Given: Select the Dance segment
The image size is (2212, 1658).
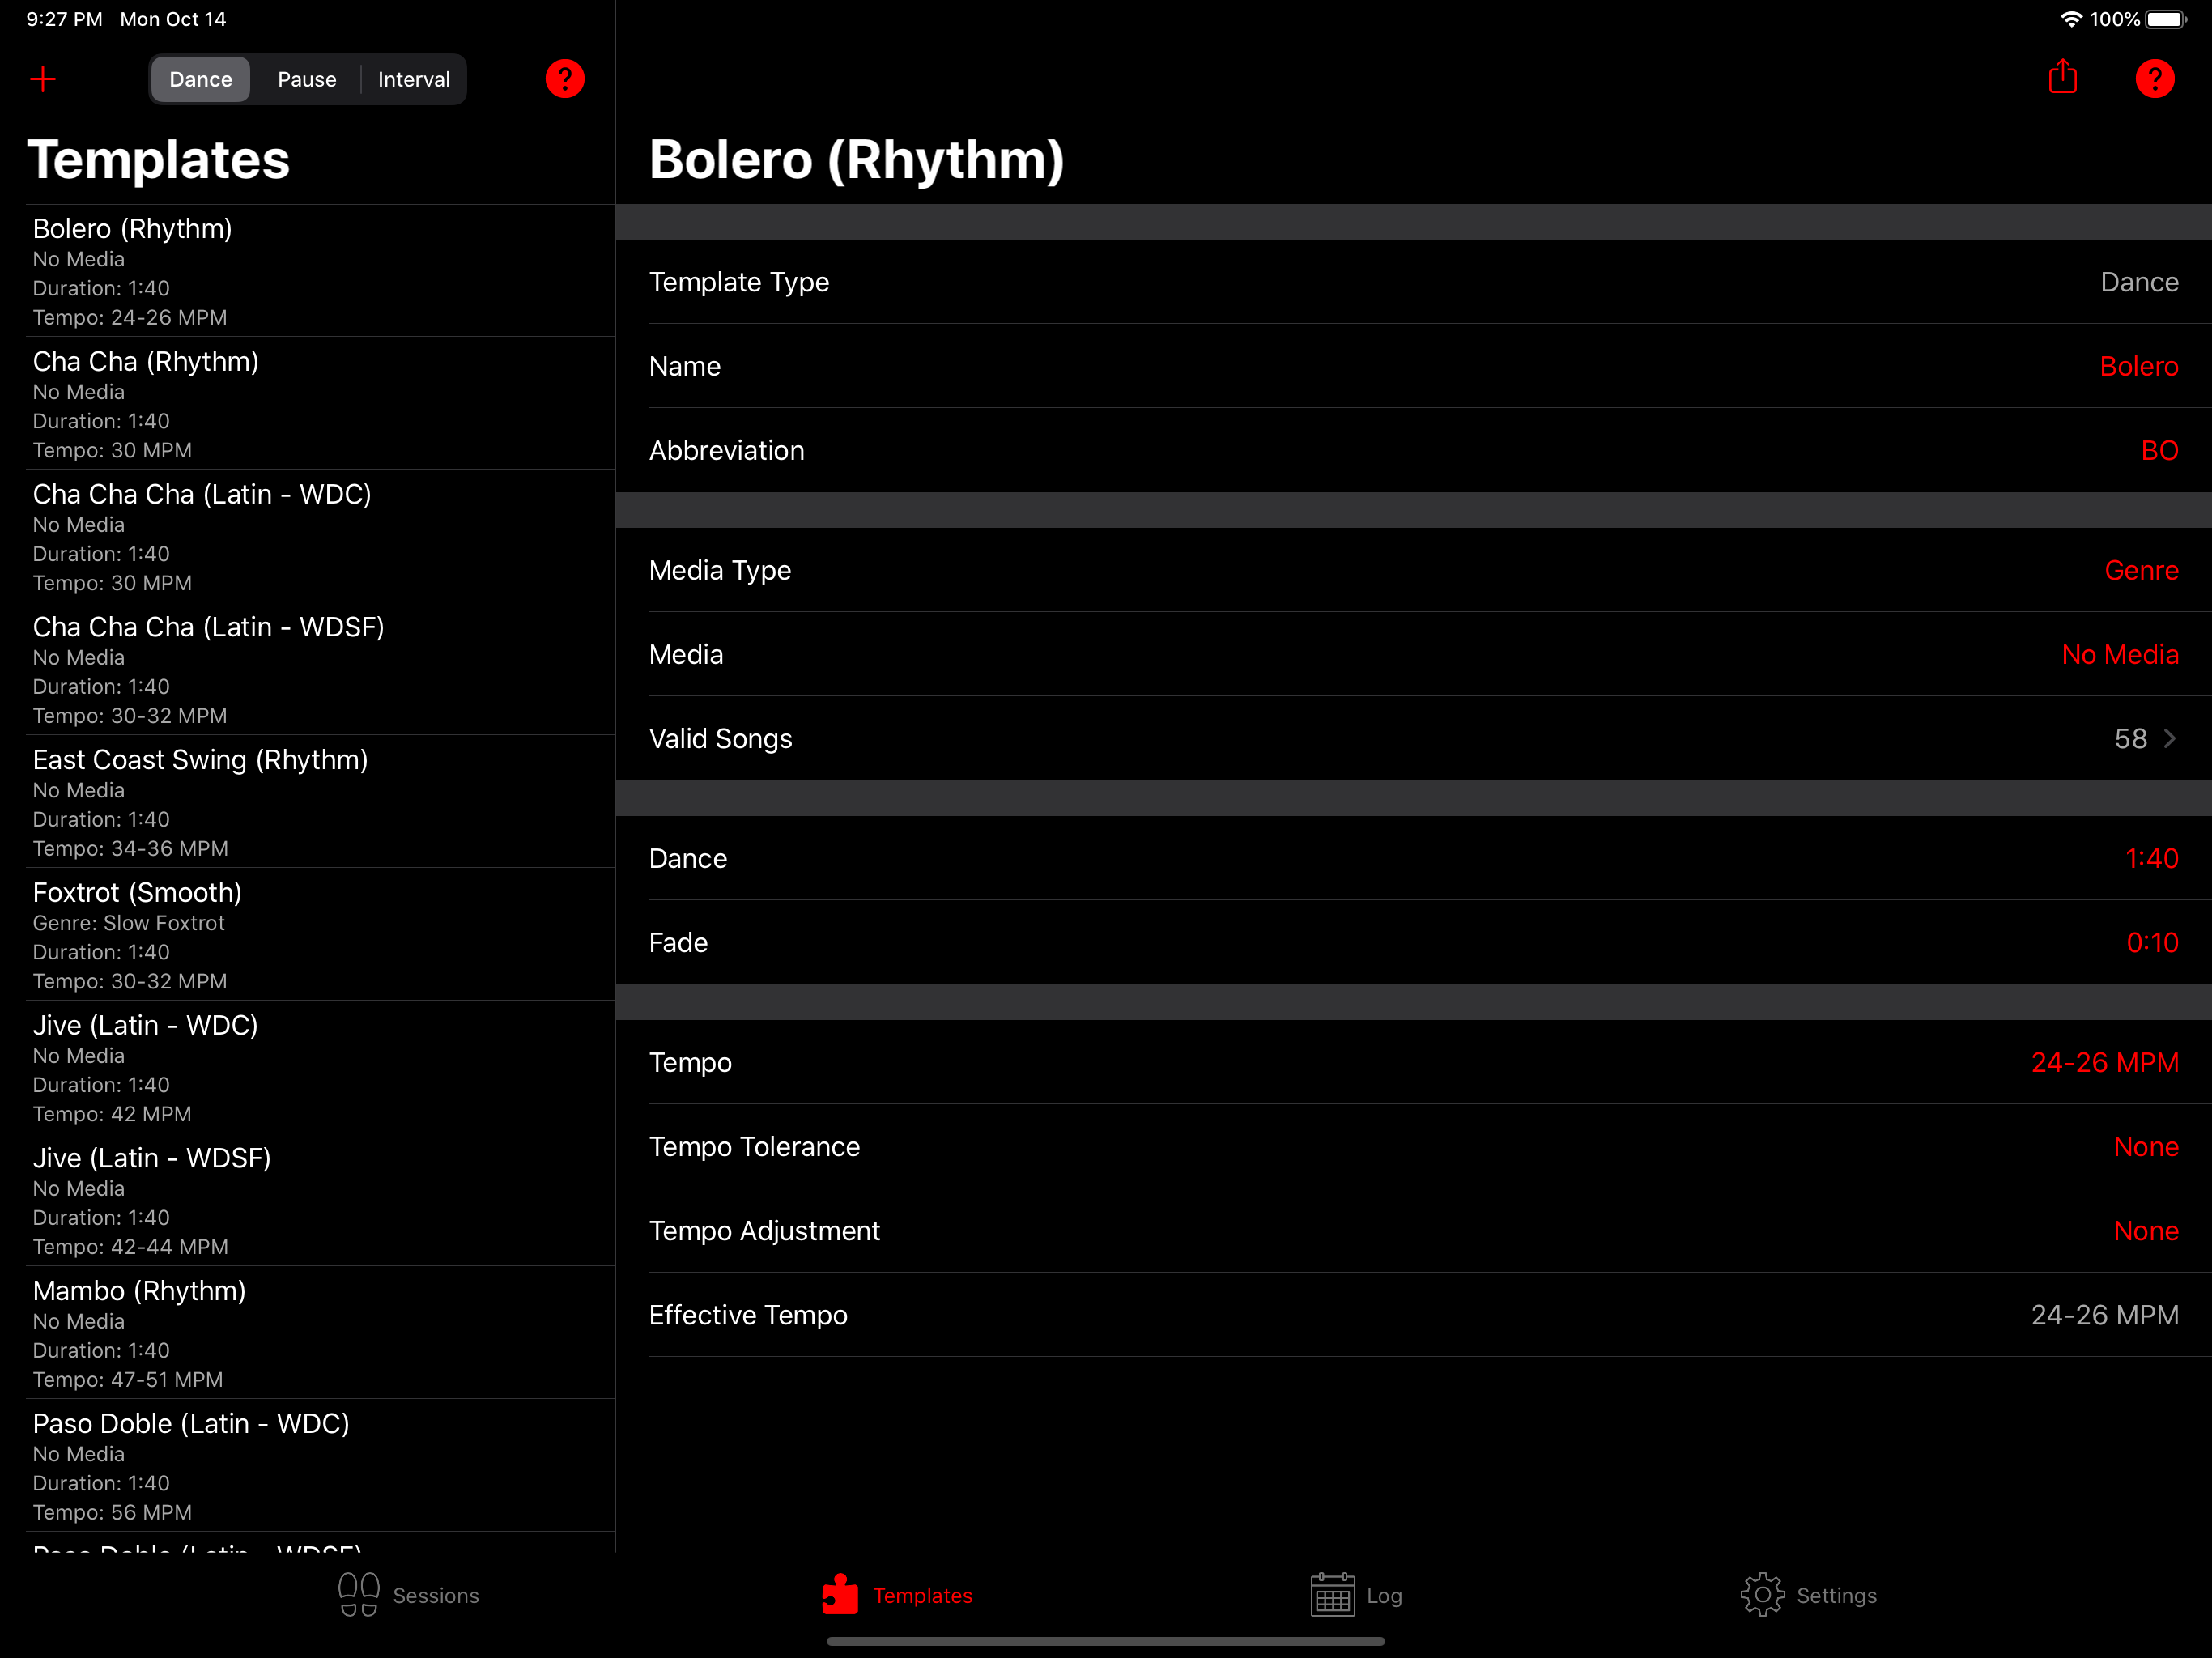Looking at the screenshot, I should (200, 79).
